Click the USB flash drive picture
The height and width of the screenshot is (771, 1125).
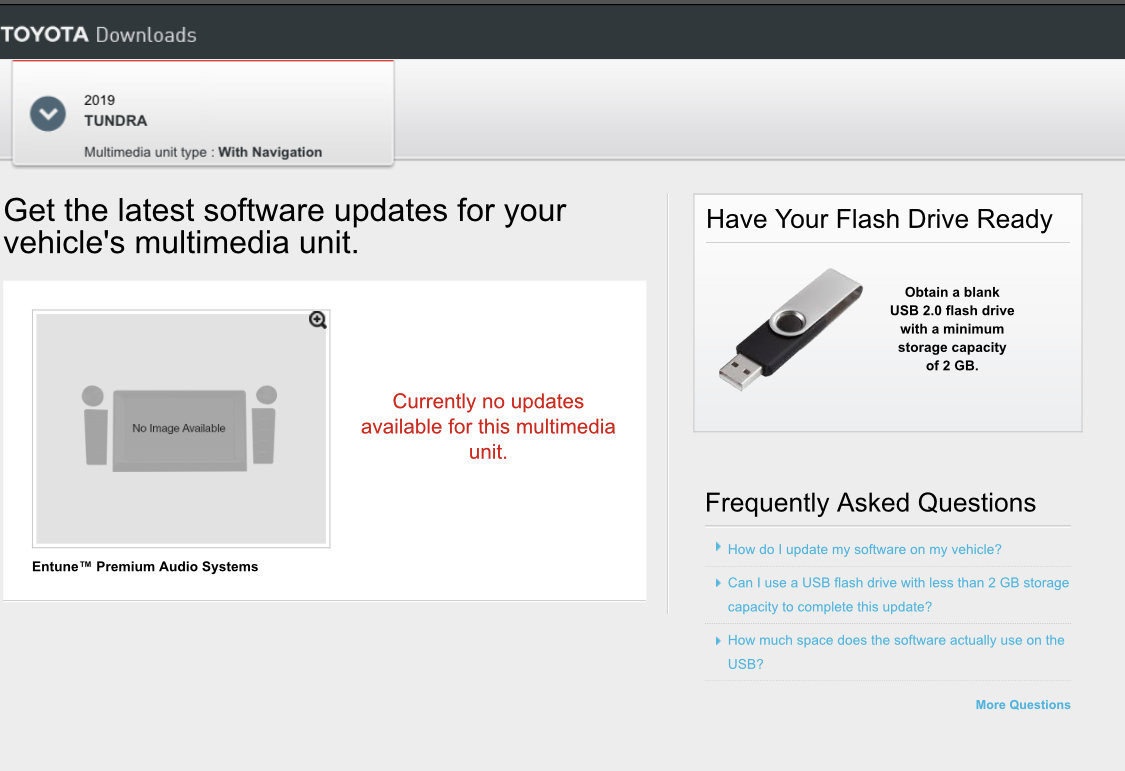coord(791,329)
